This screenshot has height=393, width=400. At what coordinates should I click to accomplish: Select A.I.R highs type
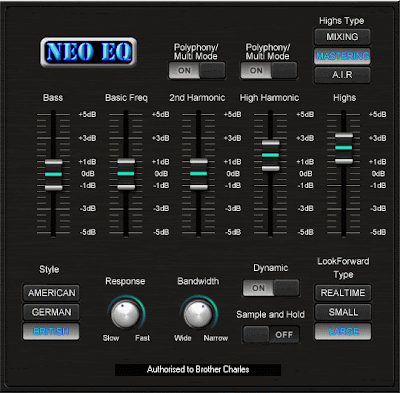pyautogui.click(x=342, y=75)
